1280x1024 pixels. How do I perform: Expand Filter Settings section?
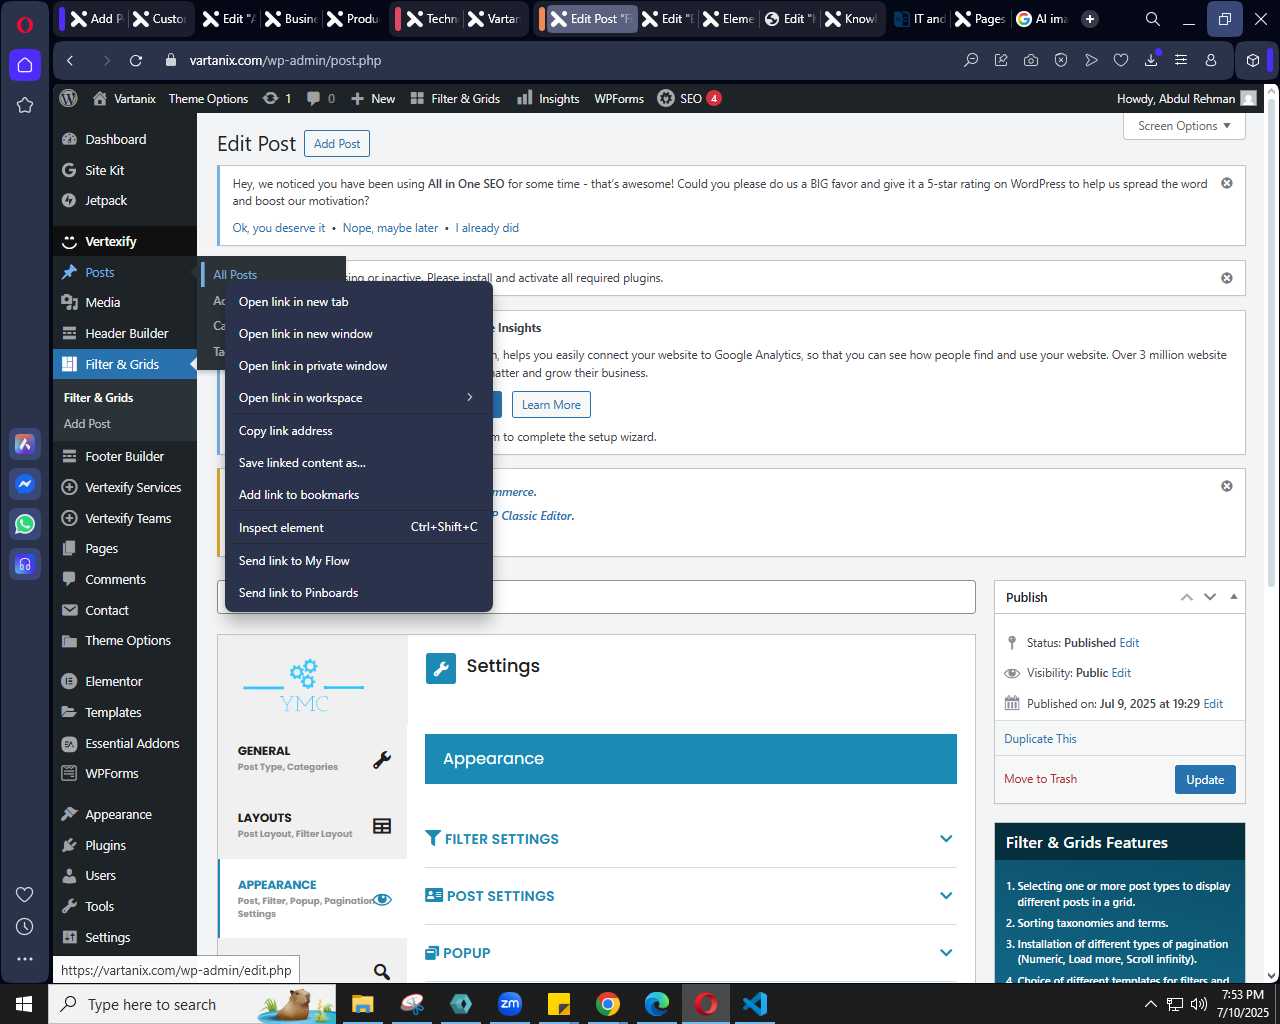690,839
